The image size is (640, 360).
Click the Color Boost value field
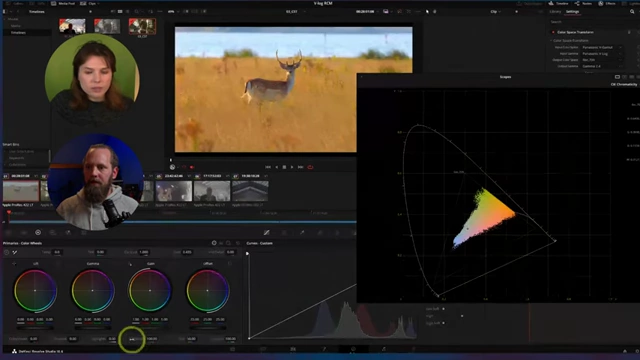(33, 339)
